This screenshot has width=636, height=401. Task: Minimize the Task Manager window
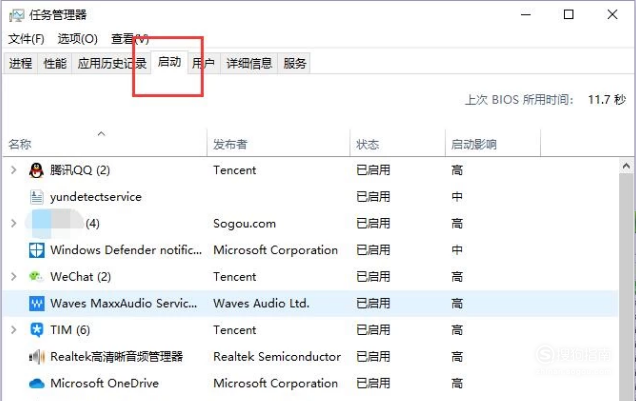point(526,15)
